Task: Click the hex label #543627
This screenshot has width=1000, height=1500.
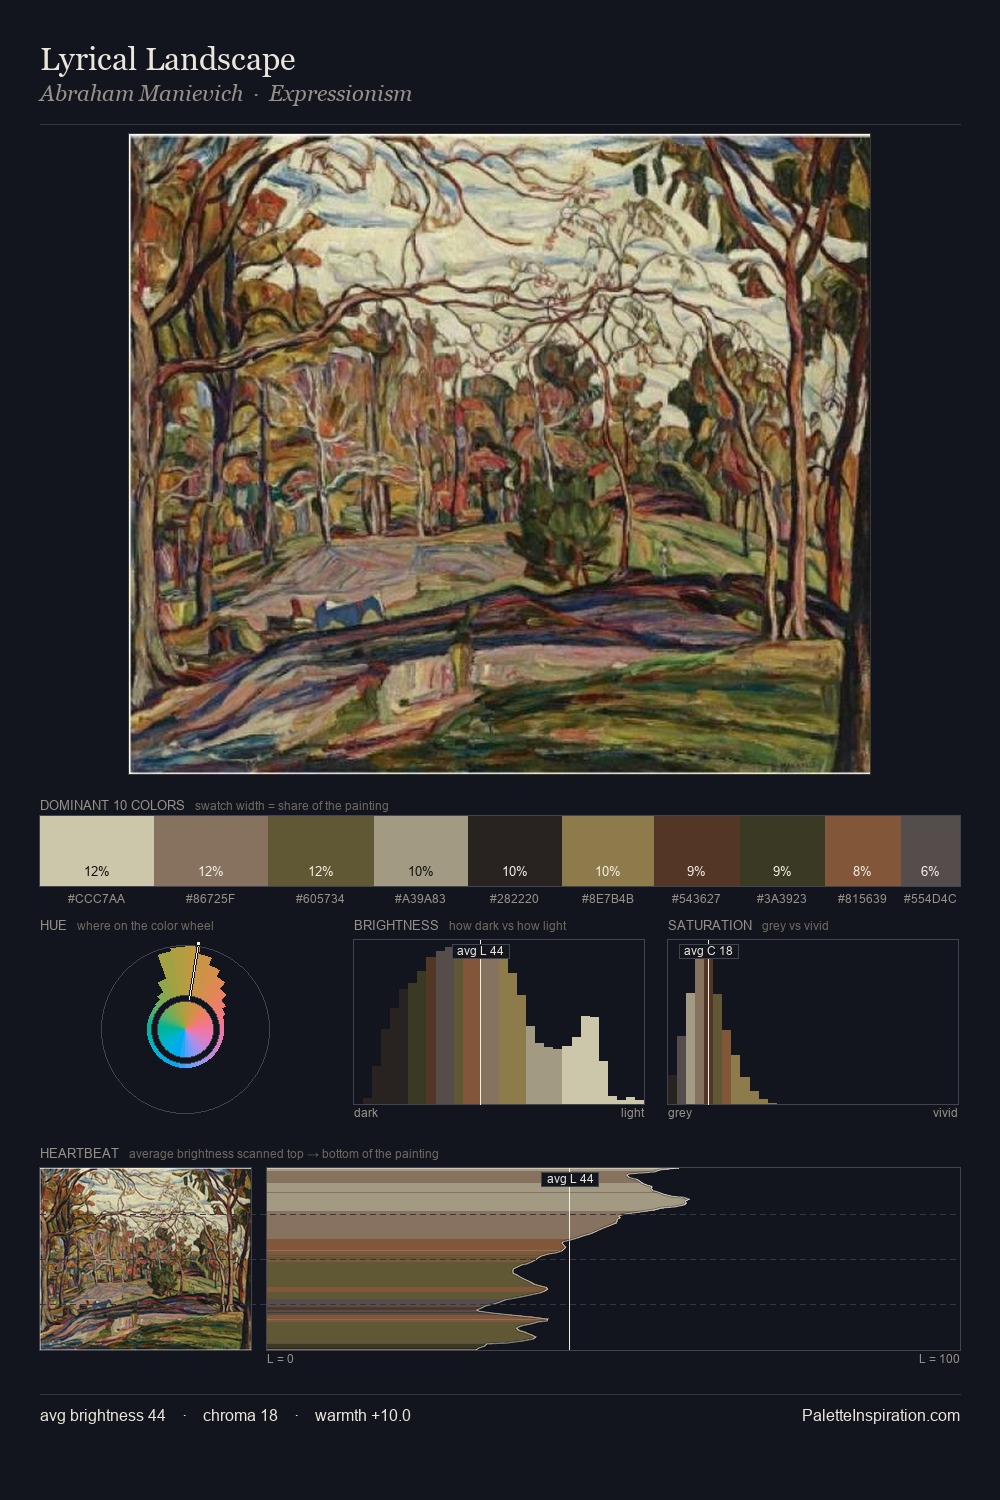Action: [697, 899]
